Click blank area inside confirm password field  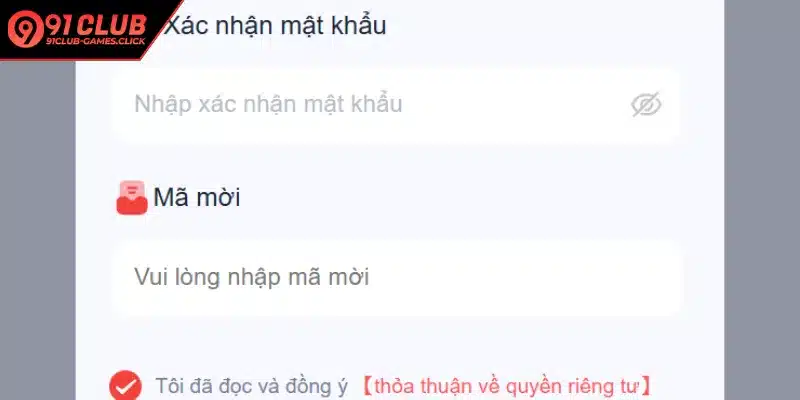click(515, 105)
